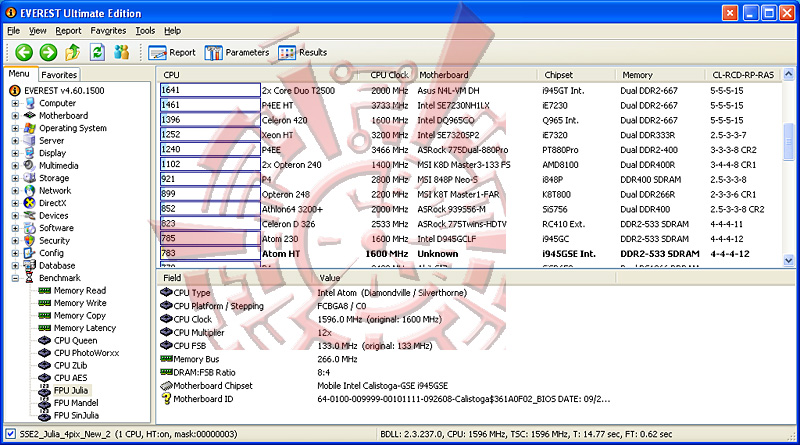Select the Memory Read benchmark
Screen dimensions: 800x445
click(x=80, y=290)
